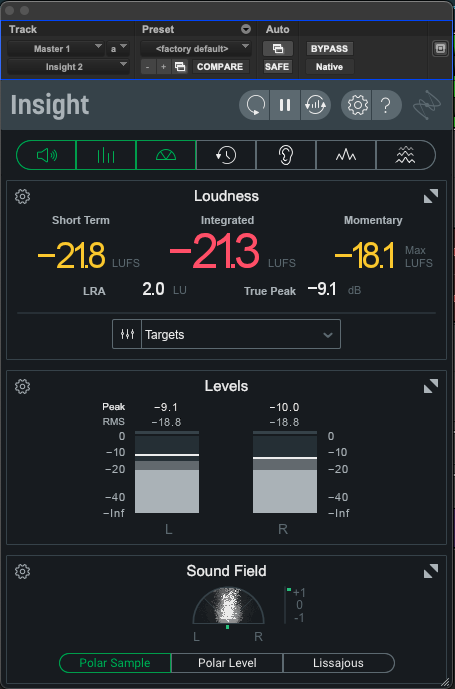Screen dimensions: 455x689
Task: Toggle the Loudness module speaker icon
Action: [x=46, y=155]
